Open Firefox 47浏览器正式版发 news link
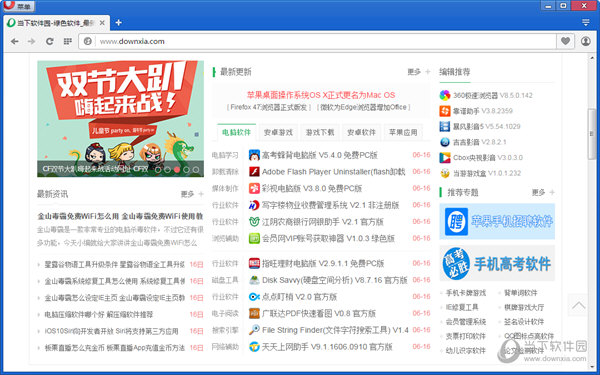600x375 pixels. tap(269, 107)
